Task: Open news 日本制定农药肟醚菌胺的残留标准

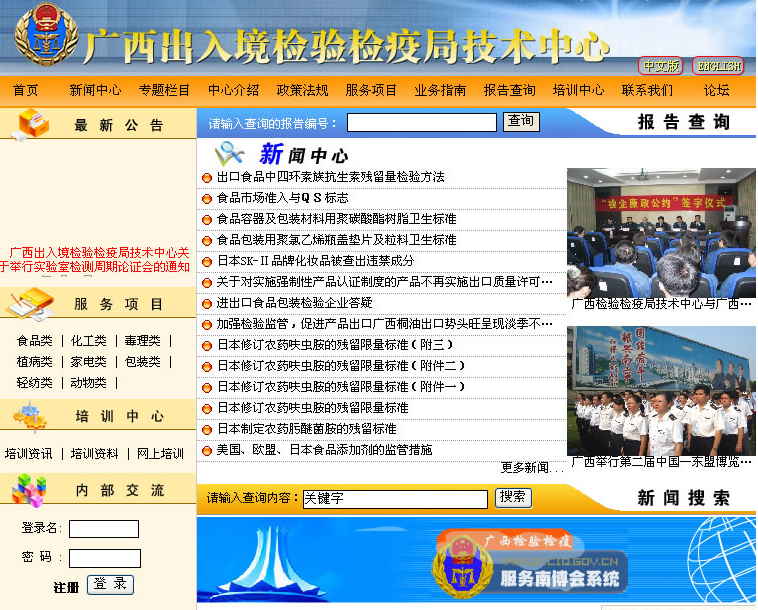Action: coord(306,429)
